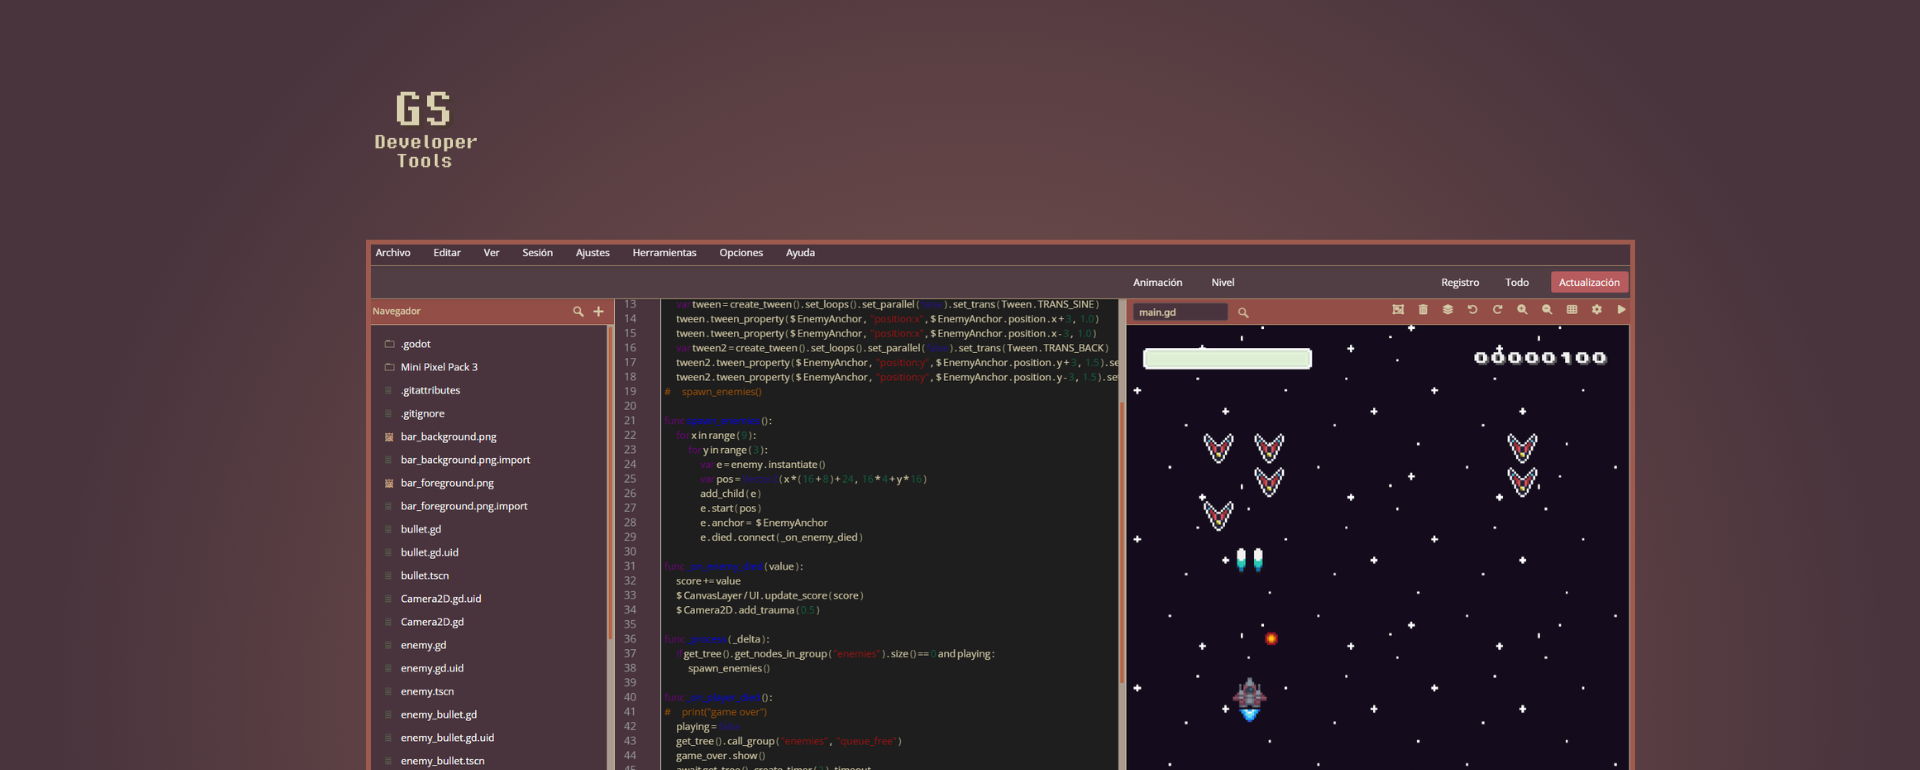Click the plus icon to add file in Navegador
1920x770 pixels.
[x=598, y=312]
